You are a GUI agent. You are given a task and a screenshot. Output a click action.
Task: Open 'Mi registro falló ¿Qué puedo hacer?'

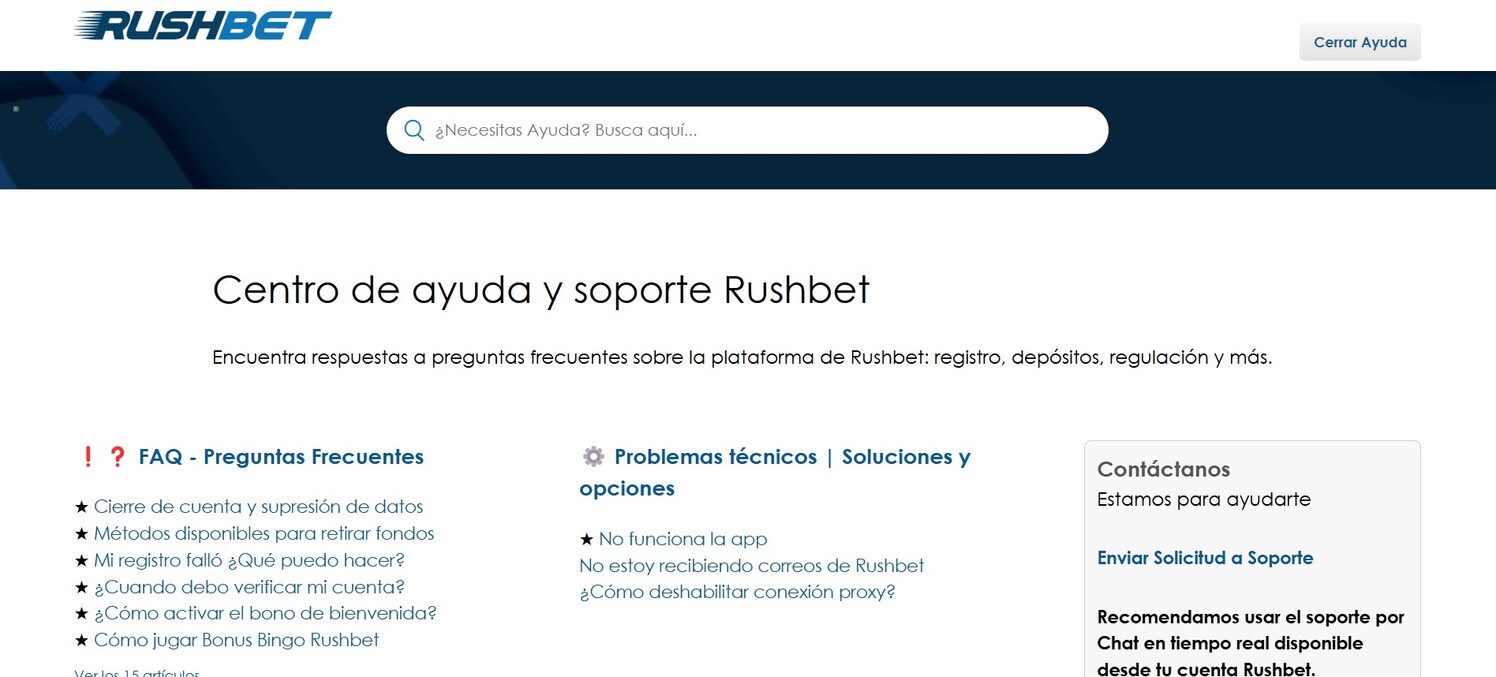[249, 560]
